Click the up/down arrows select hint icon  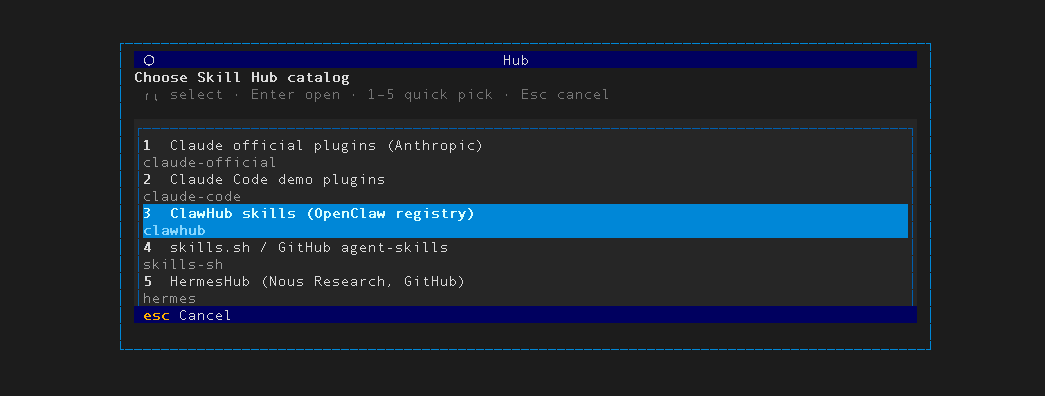click(151, 95)
